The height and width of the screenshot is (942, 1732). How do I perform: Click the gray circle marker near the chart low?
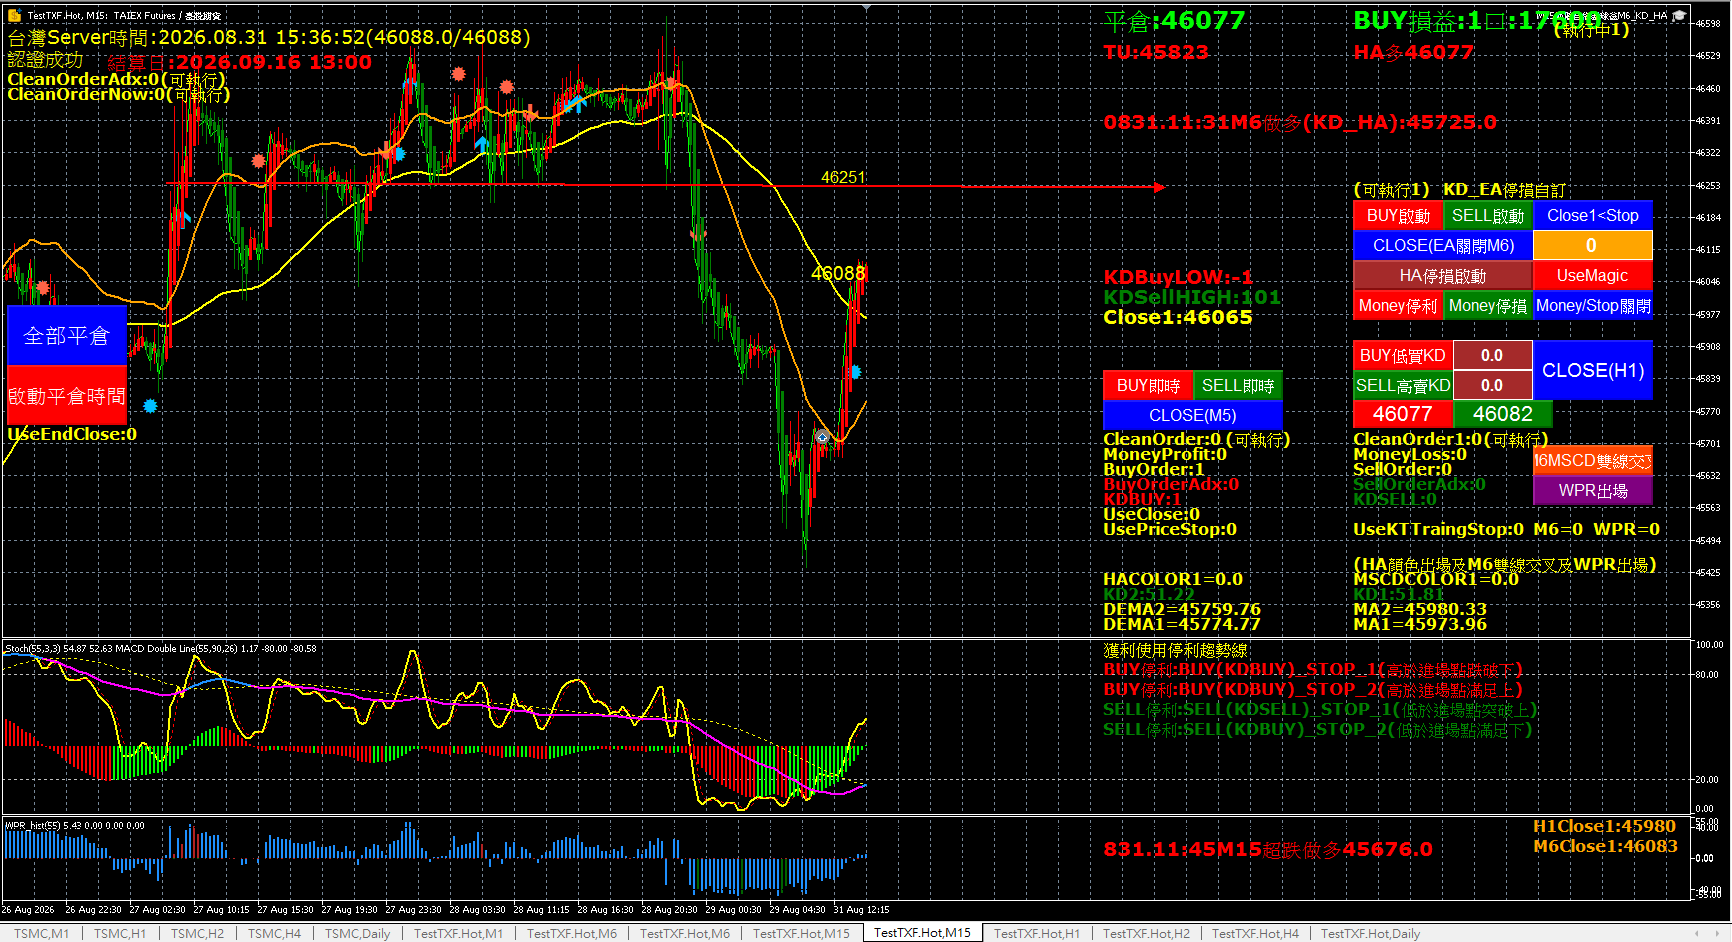point(822,437)
